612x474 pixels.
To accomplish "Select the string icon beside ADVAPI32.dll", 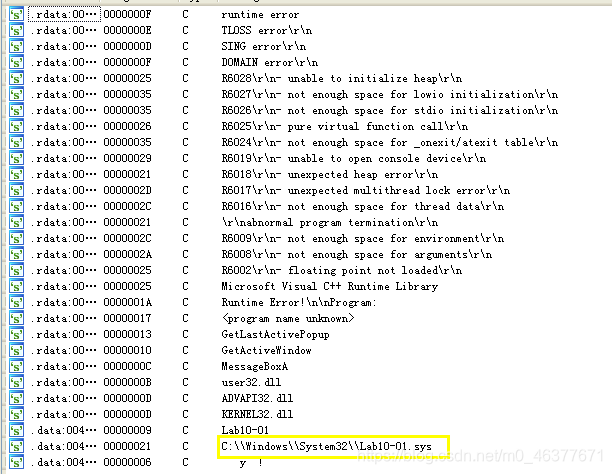I will click(16, 399).
